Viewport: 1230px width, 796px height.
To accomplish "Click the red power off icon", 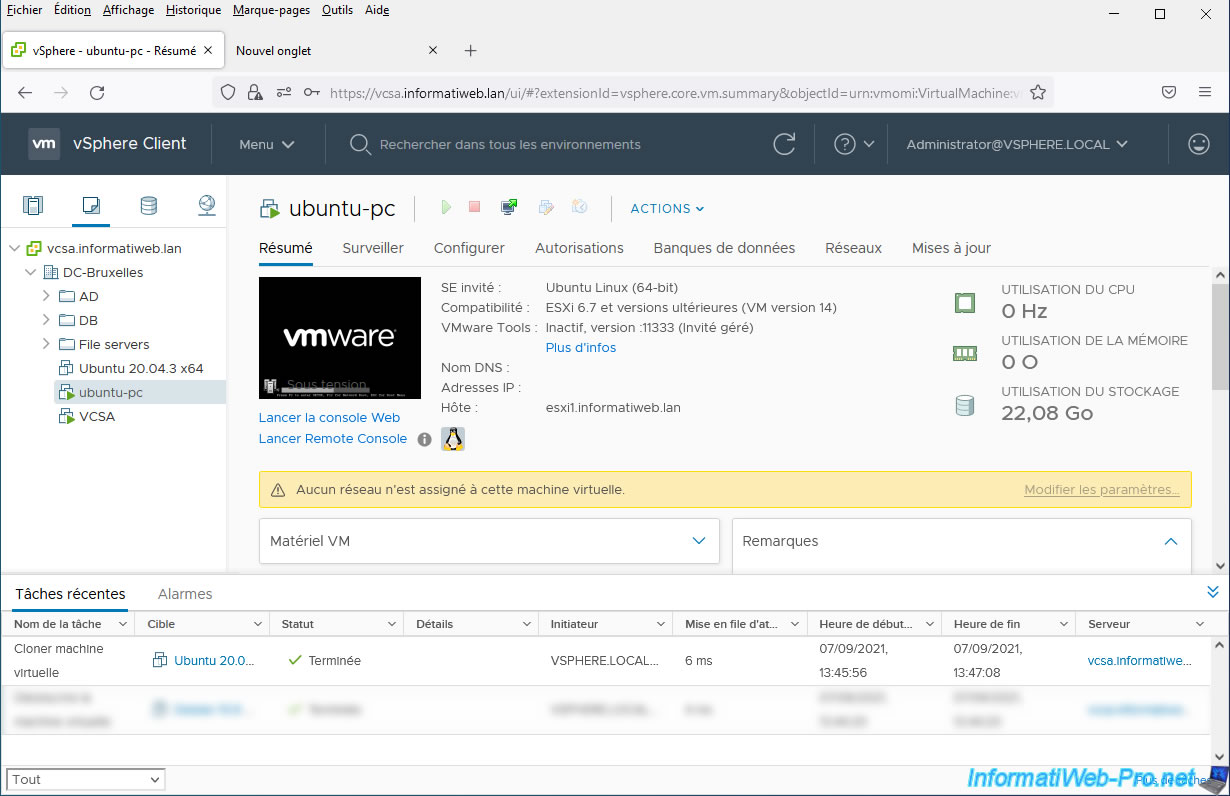I will click(475, 207).
